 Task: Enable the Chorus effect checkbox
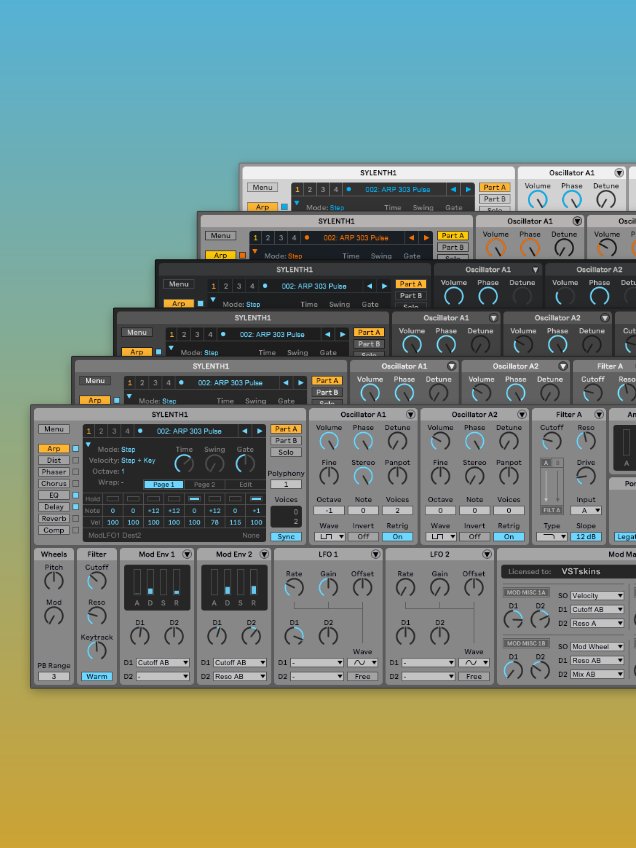coord(76,483)
